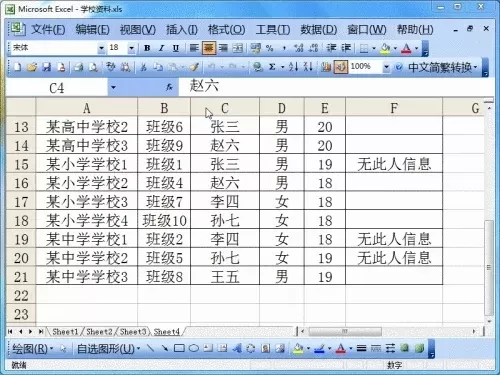Sort the data descending
The image size is (500, 375).
tap(308, 67)
